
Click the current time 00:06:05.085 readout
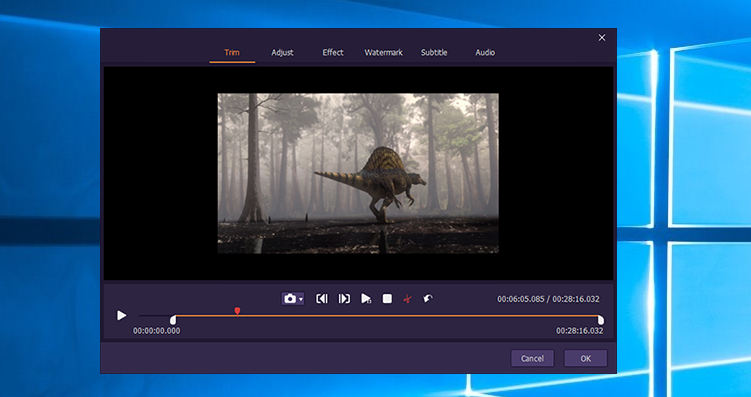point(521,299)
